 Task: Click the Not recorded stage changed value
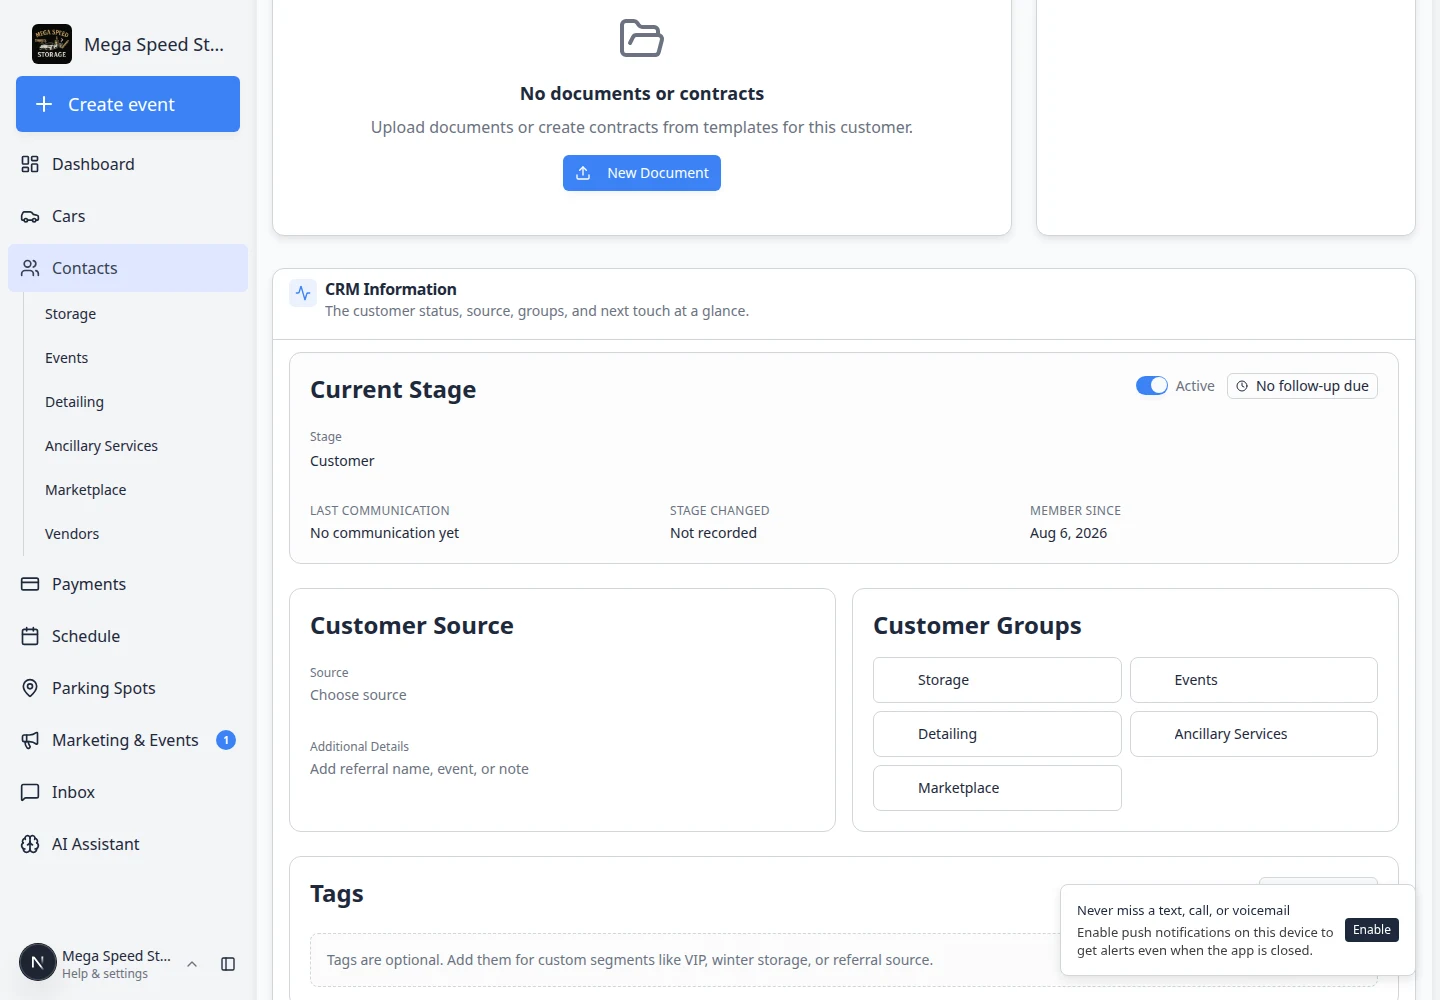point(713,533)
